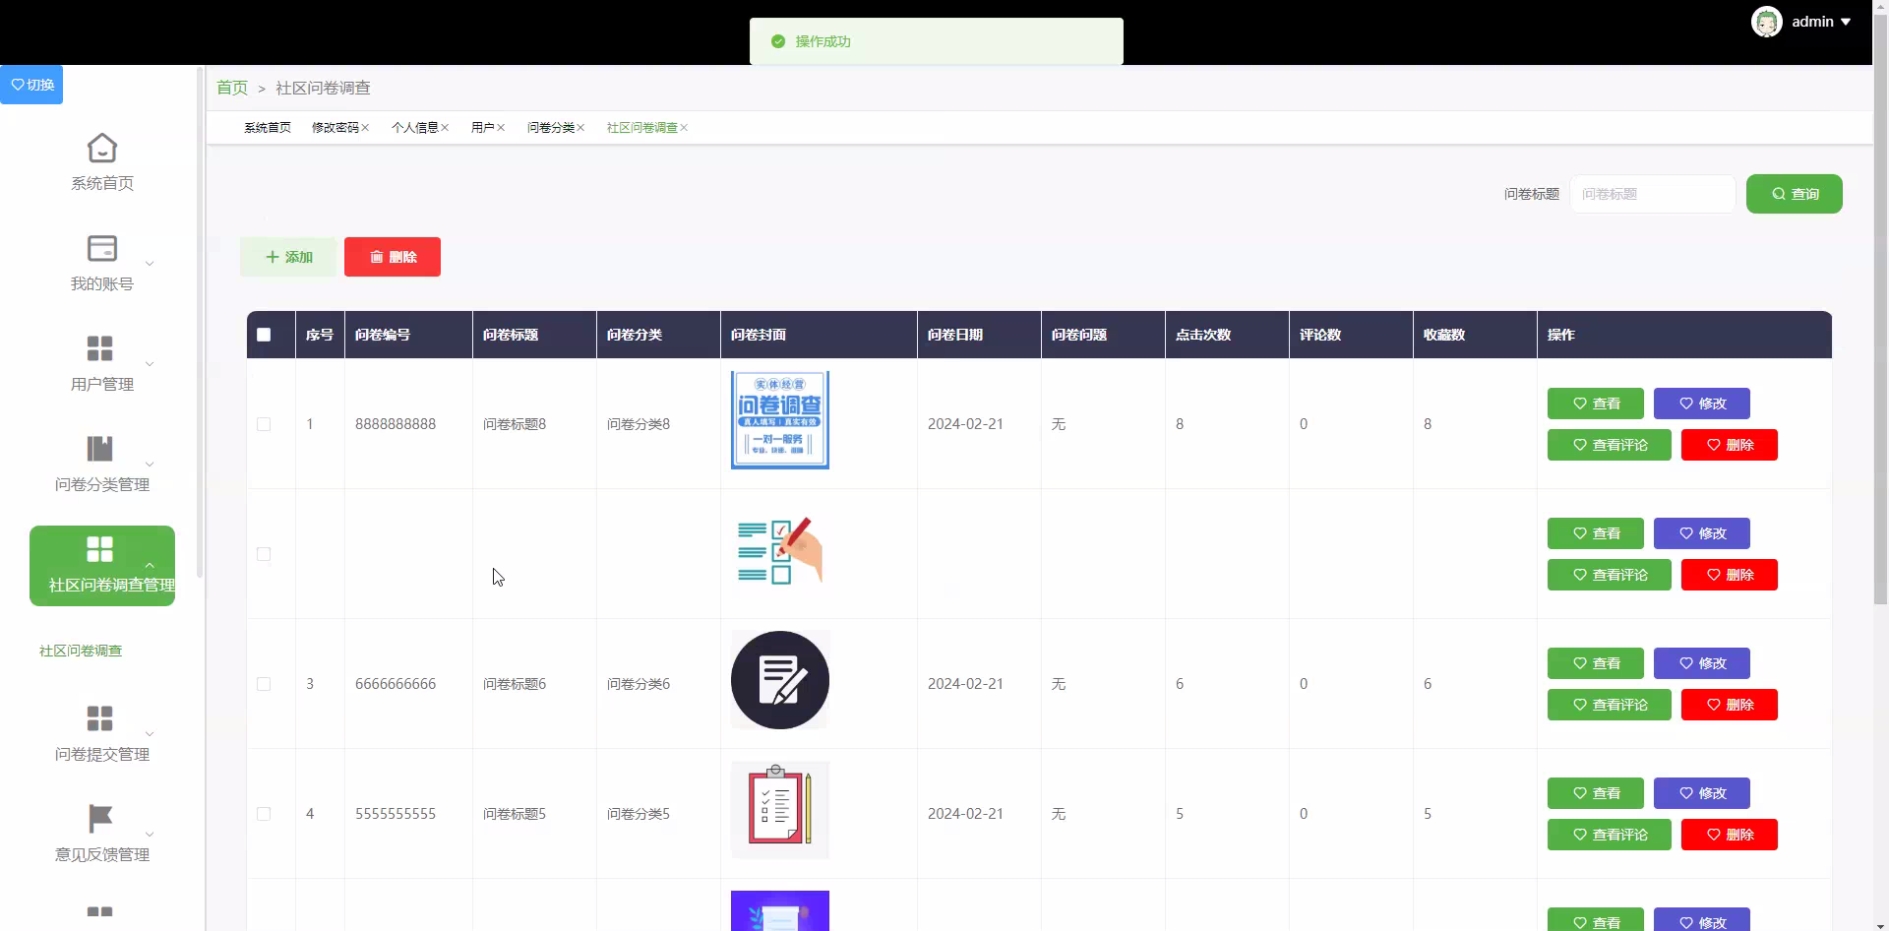
Task: Open the black circular notepad cover thumbnail
Action: pos(780,680)
